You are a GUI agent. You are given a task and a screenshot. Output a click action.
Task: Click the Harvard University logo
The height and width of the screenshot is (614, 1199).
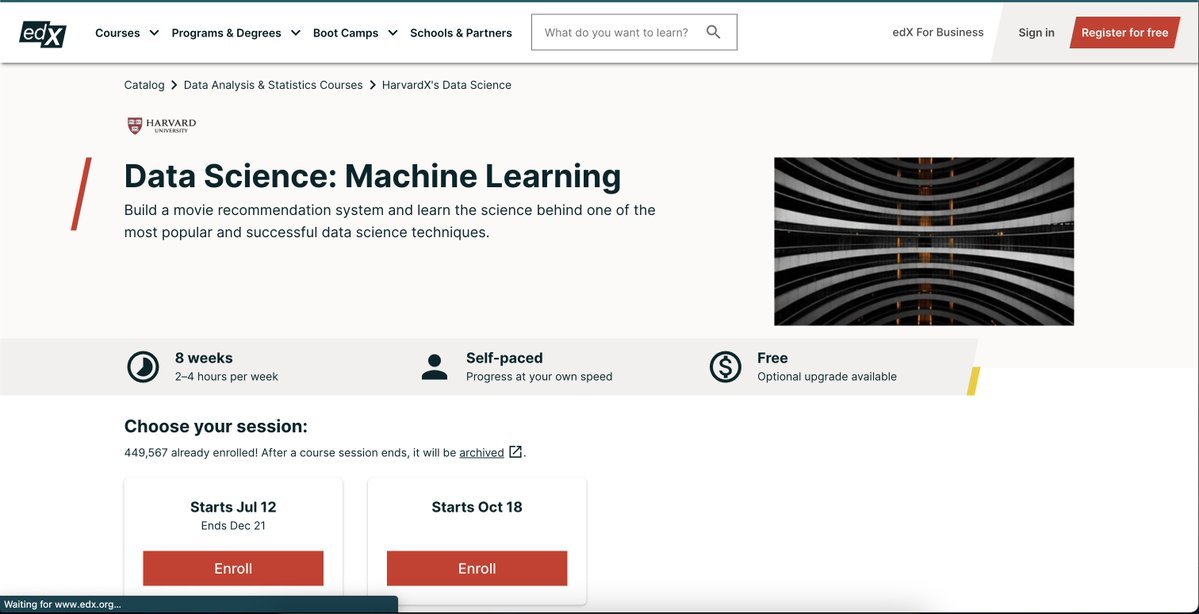pos(161,125)
